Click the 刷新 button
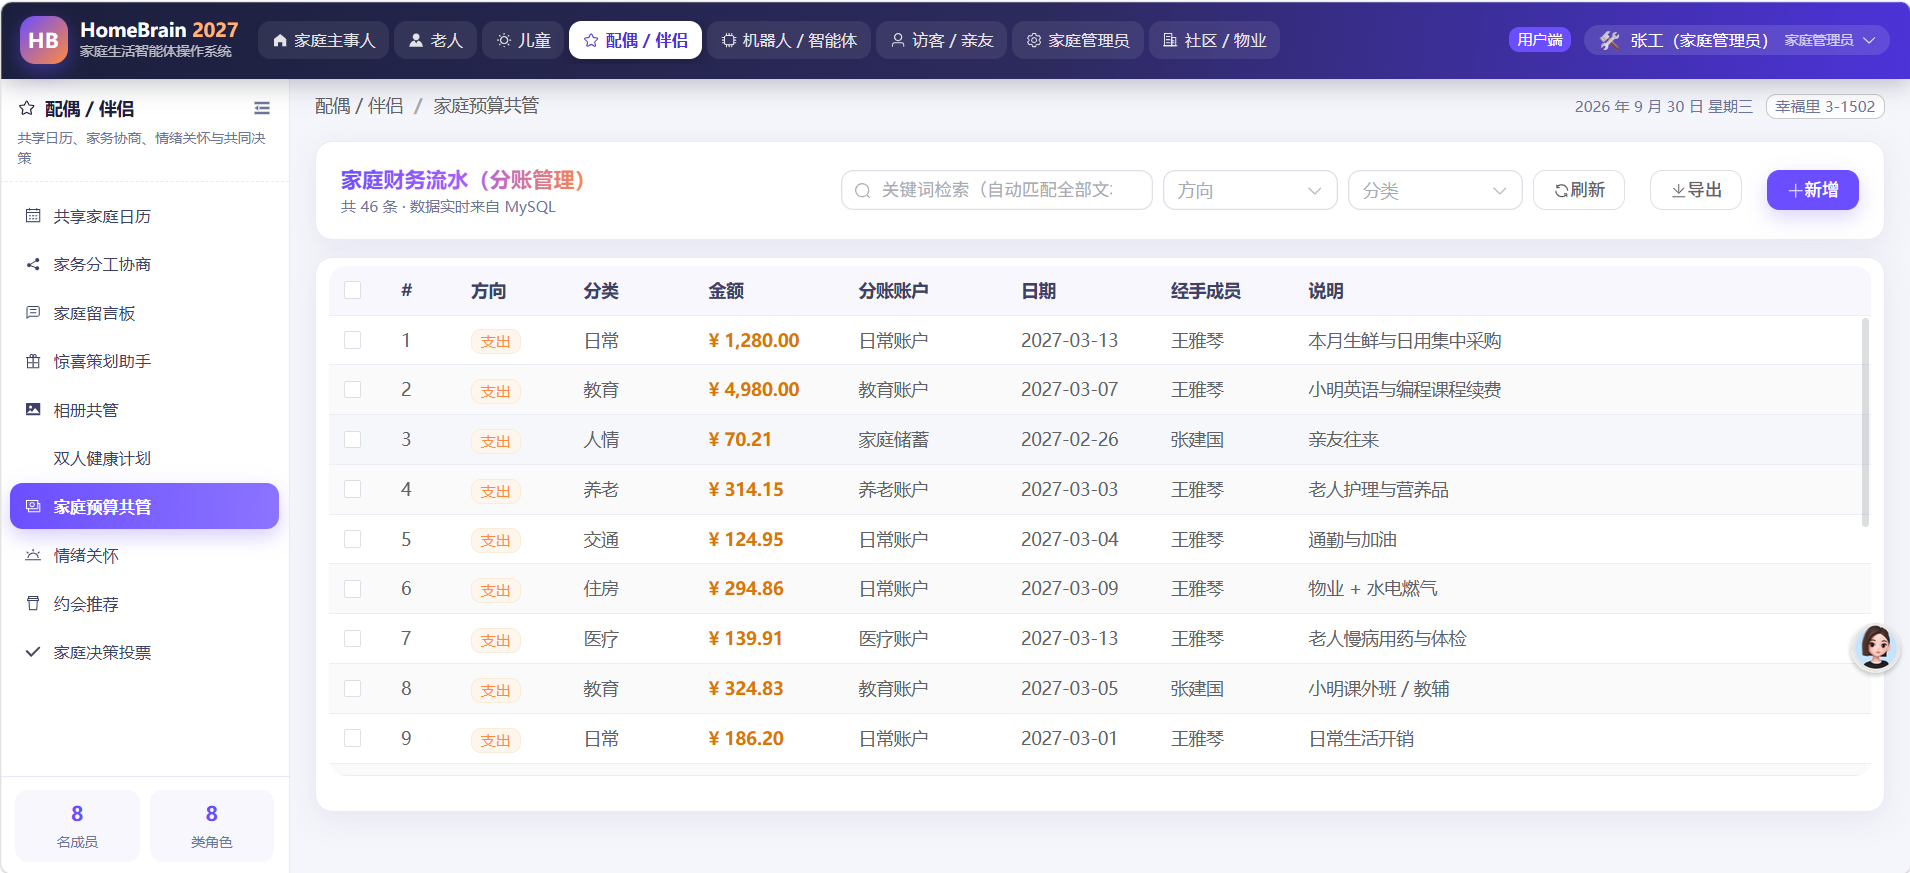Viewport: 1910px width, 873px height. point(1579,190)
